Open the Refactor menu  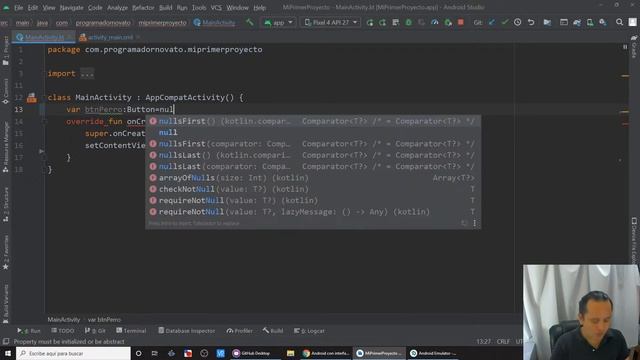tap(143, 8)
